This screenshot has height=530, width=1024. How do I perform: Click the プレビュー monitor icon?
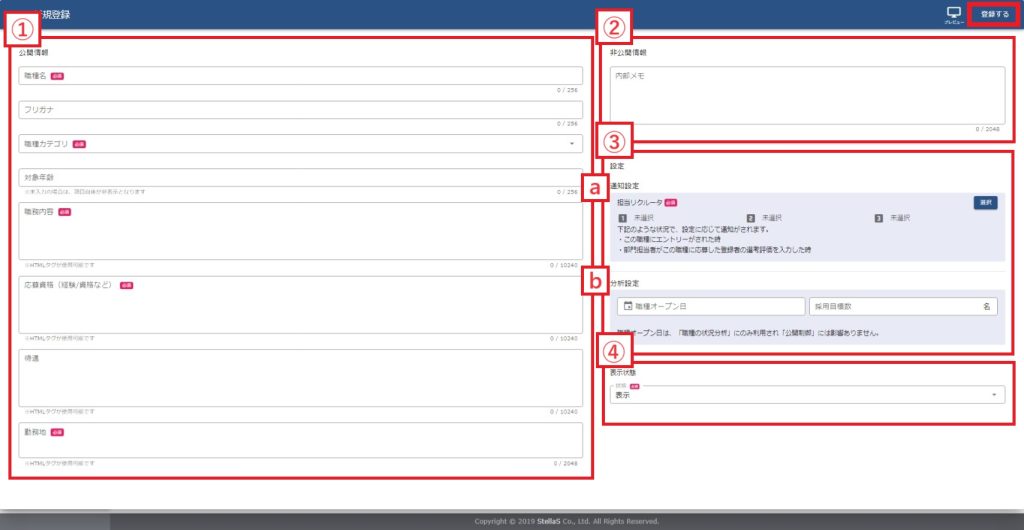click(952, 13)
